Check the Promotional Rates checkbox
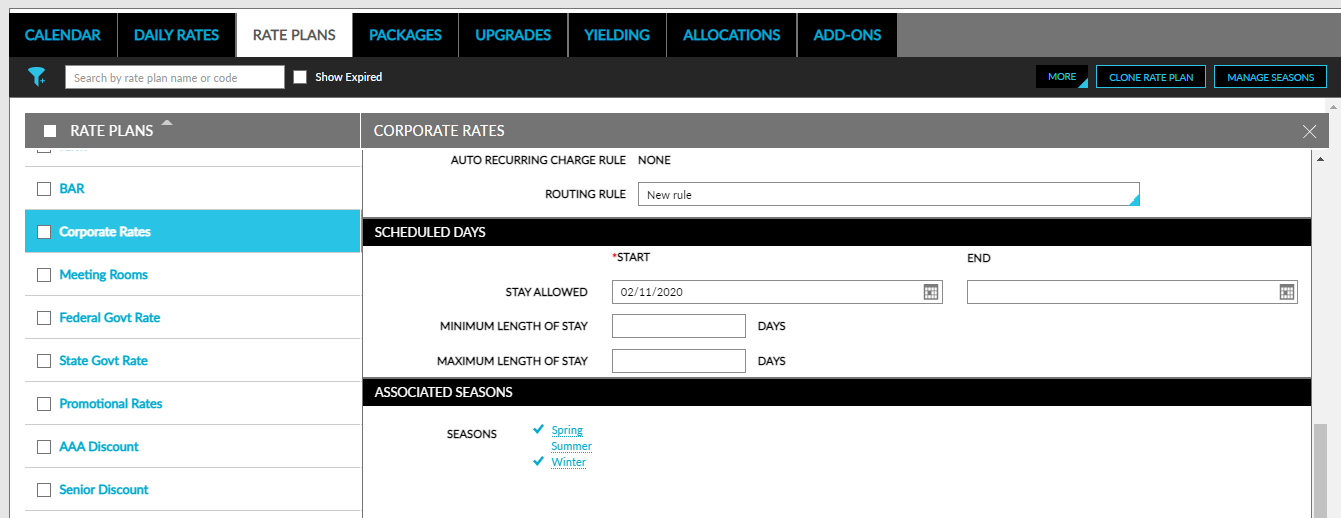The height and width of the screenshot is (518, 1341). (43, 404)
